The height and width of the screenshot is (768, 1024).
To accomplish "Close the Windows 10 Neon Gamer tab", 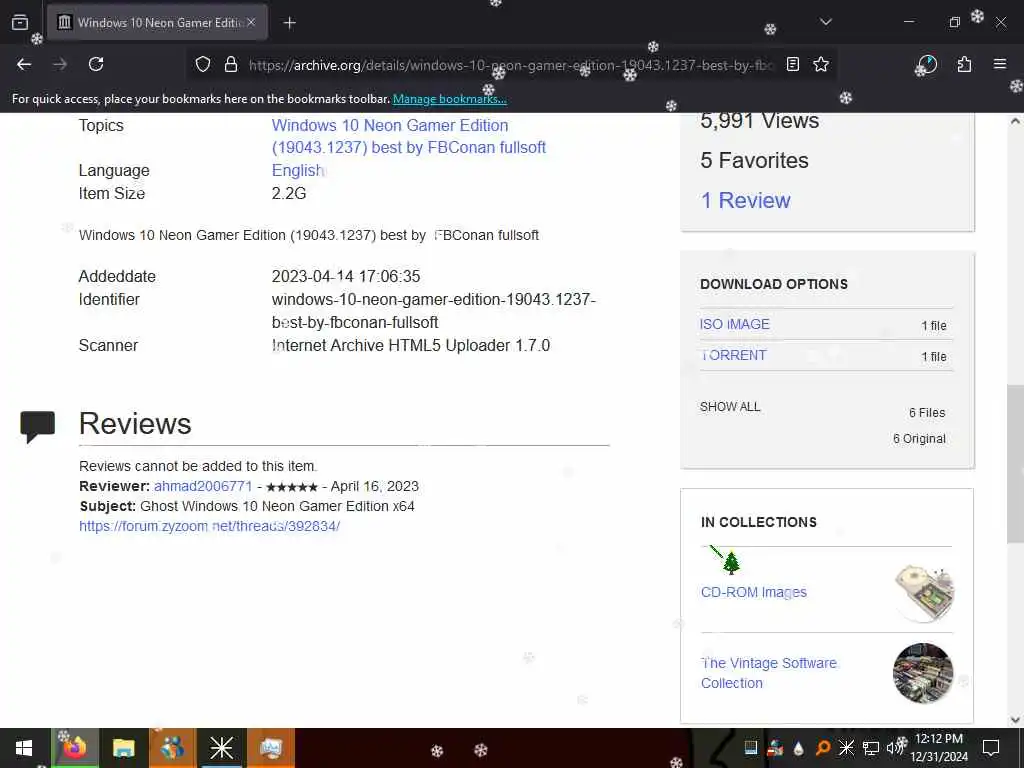I will tap(251, 22).
